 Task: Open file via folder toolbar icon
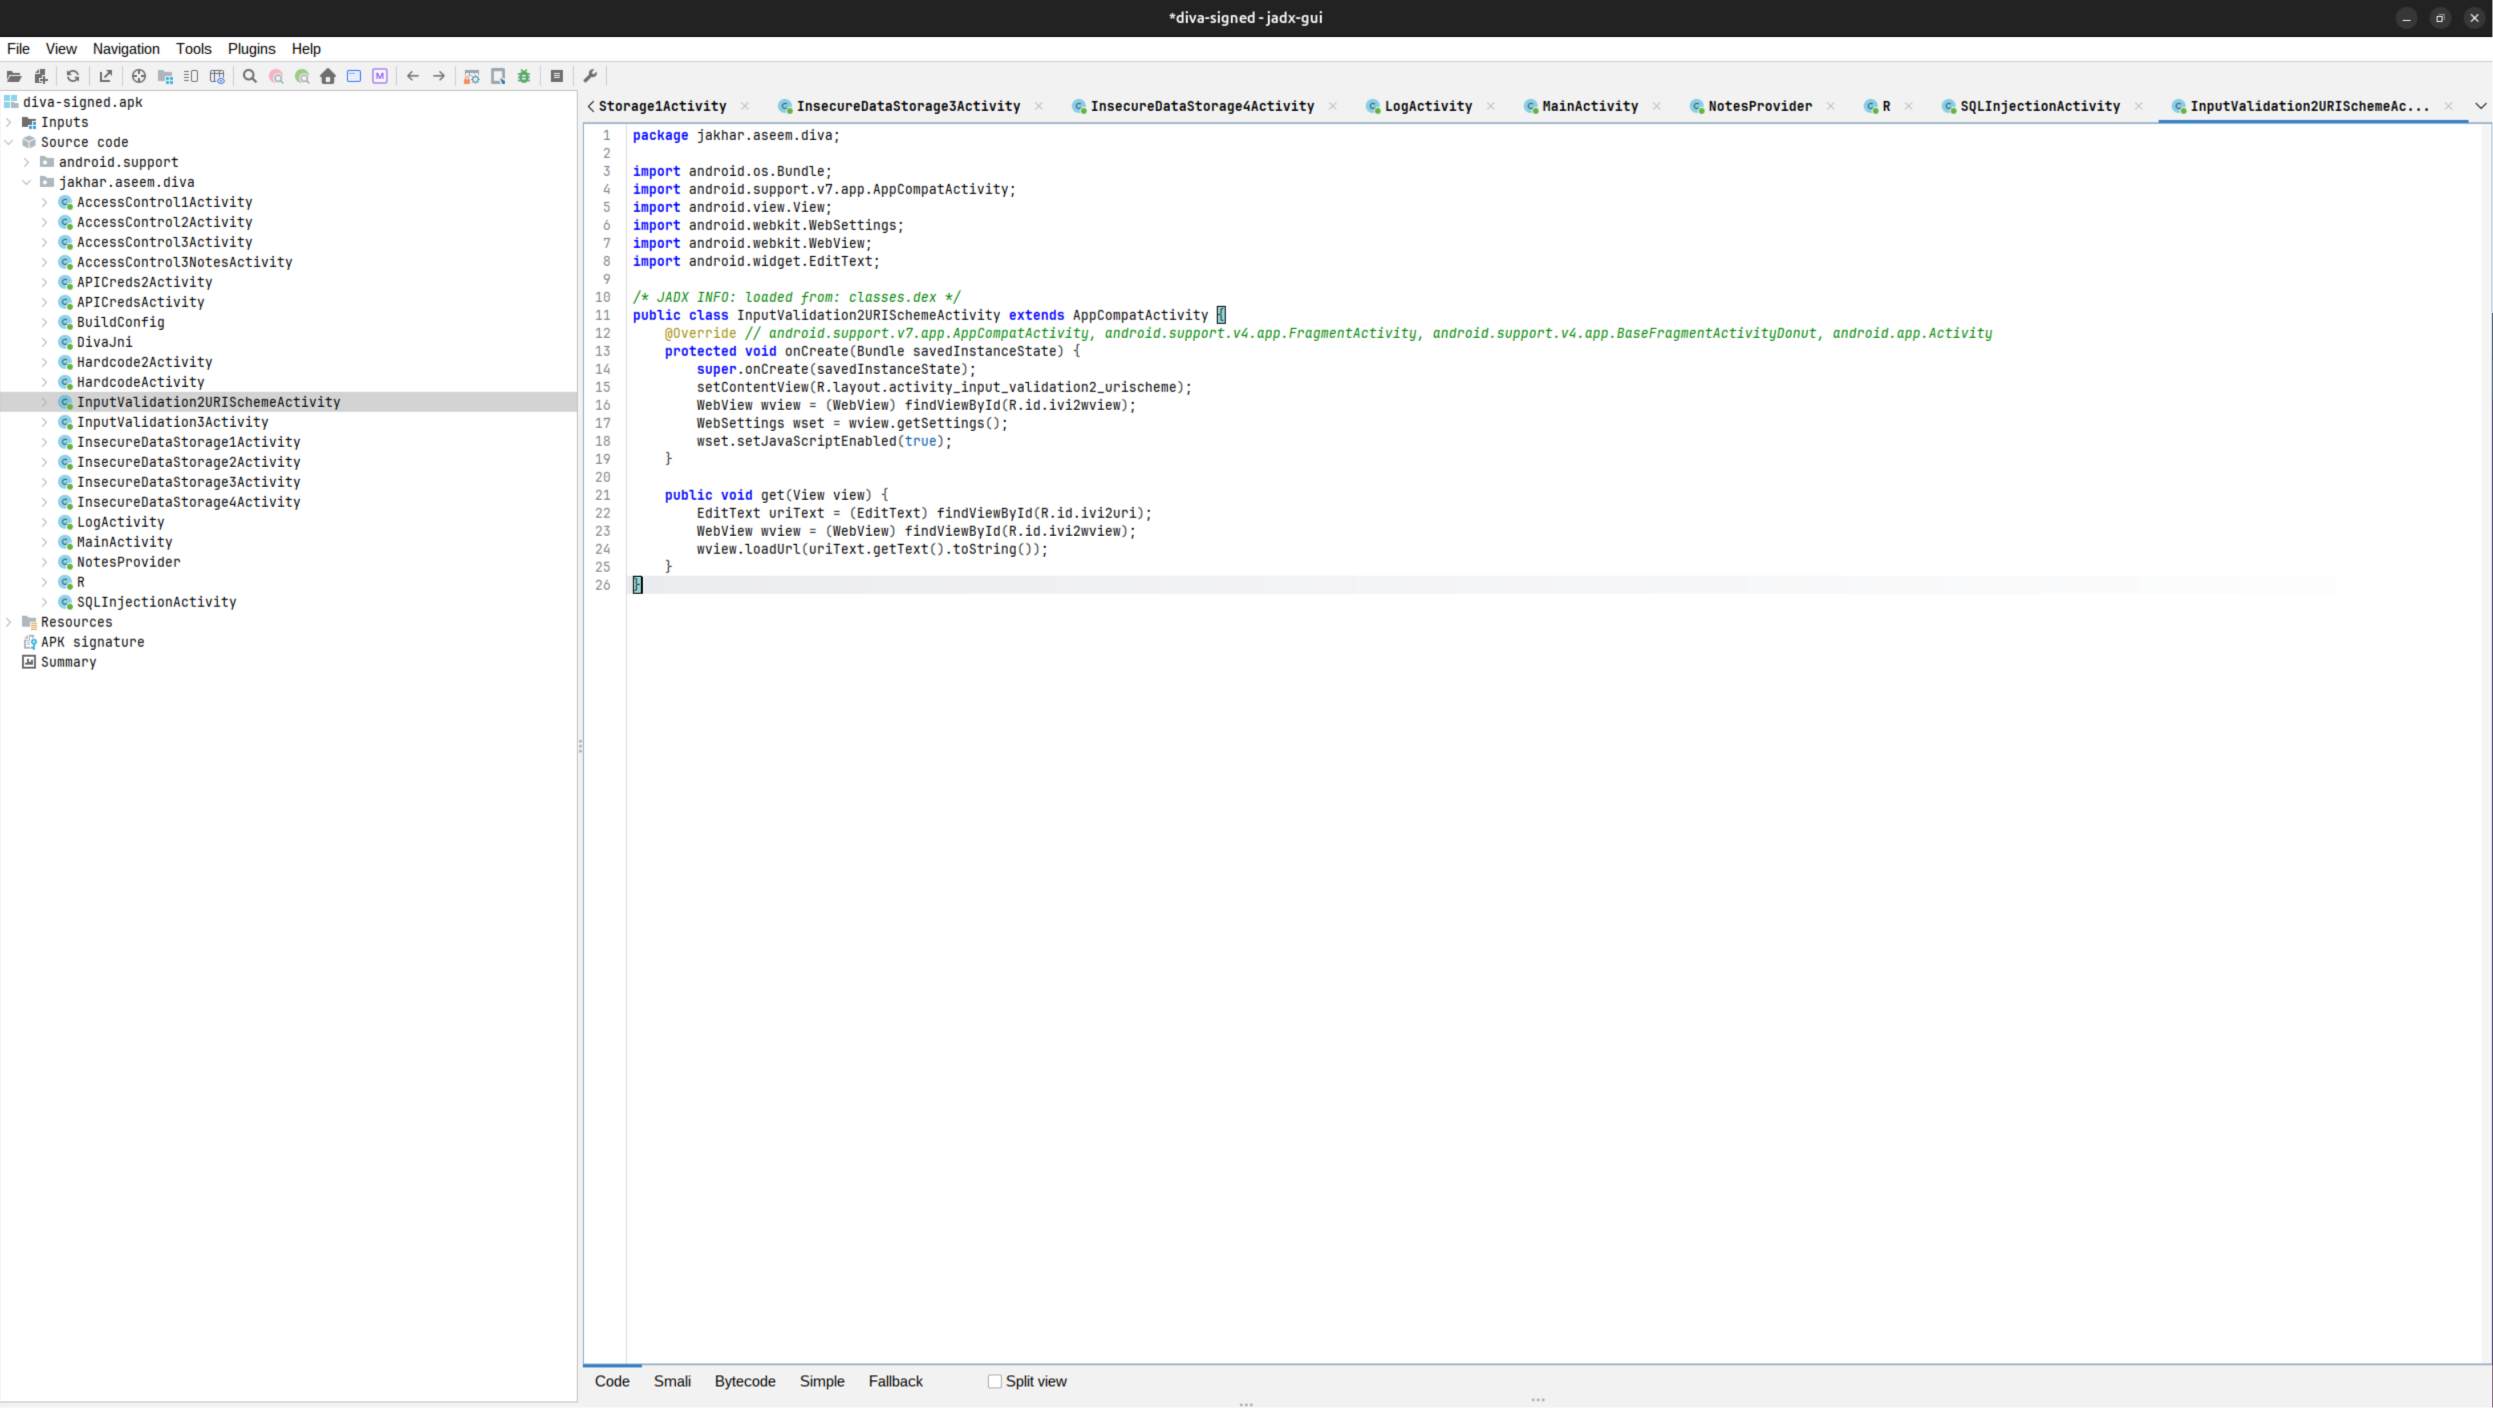point(14,76)
